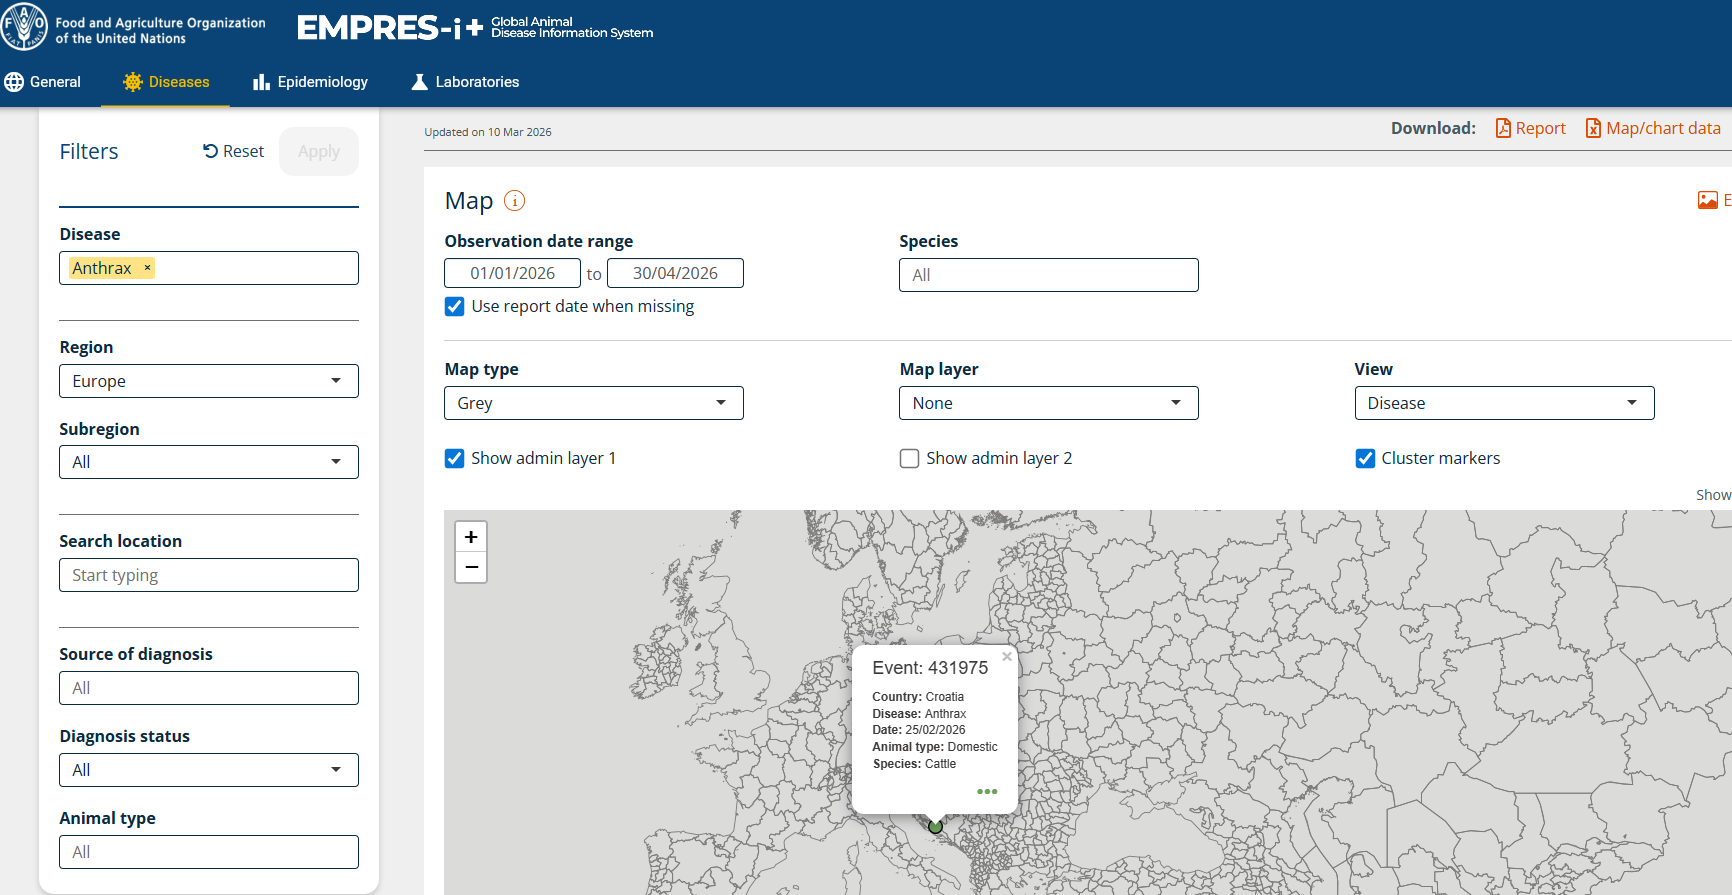The height and width of the screenshot is (895, 1732).
Task: Focus the Search location input field
Action: (x=209, y=575)
